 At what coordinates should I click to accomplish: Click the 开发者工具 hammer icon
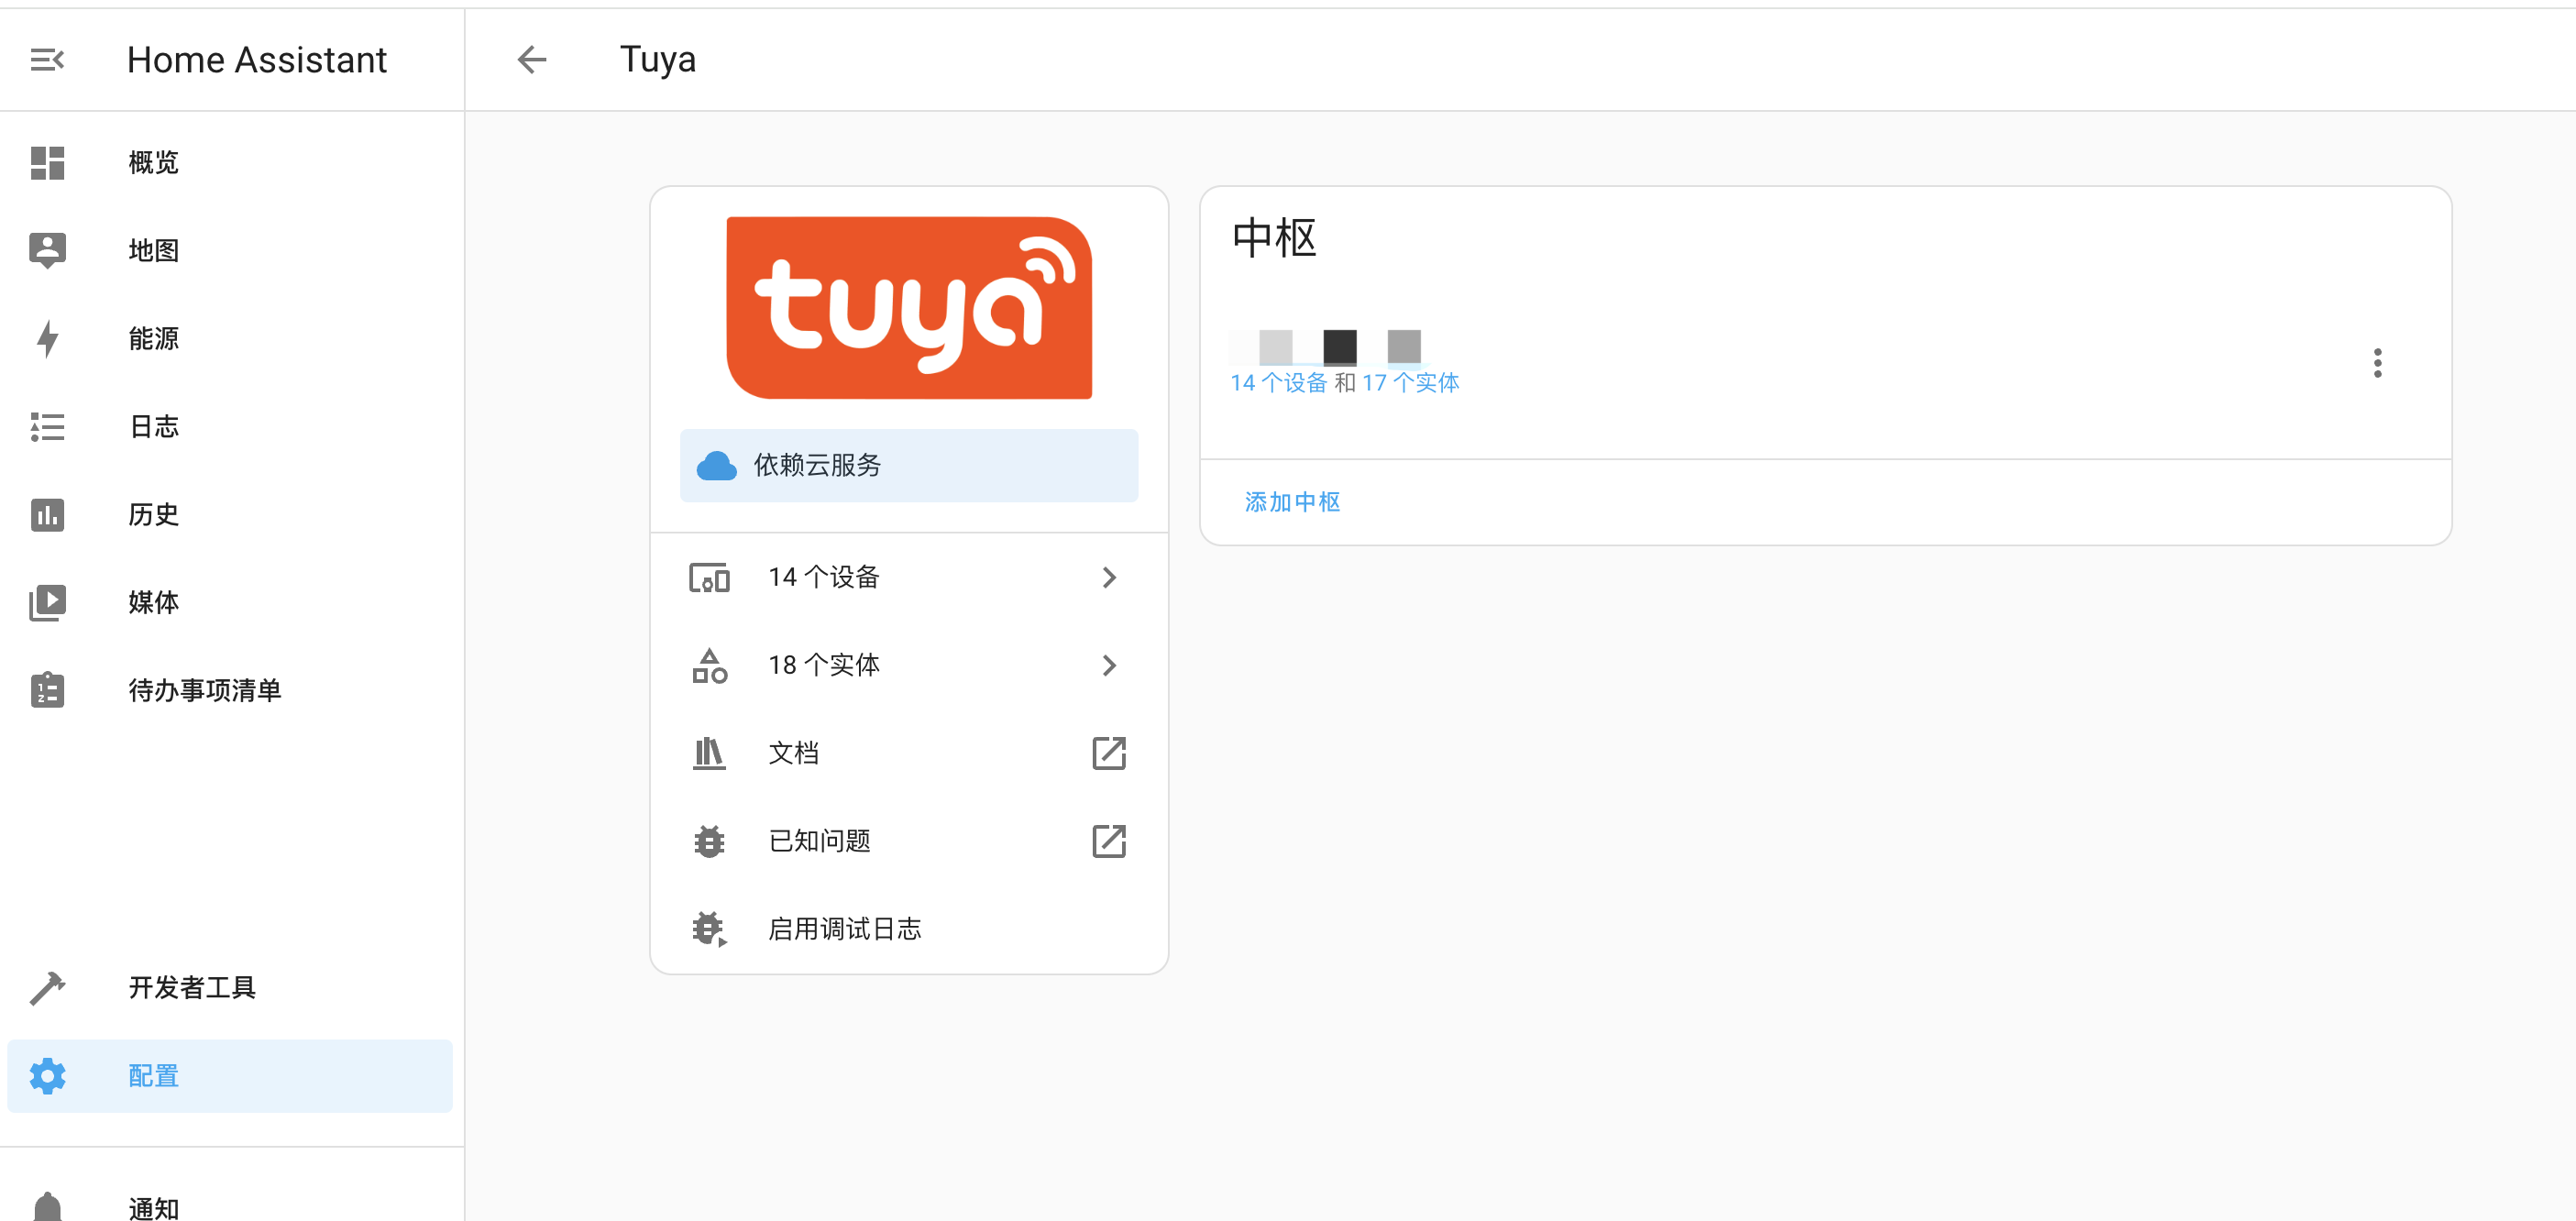click(x=47, y=988)
